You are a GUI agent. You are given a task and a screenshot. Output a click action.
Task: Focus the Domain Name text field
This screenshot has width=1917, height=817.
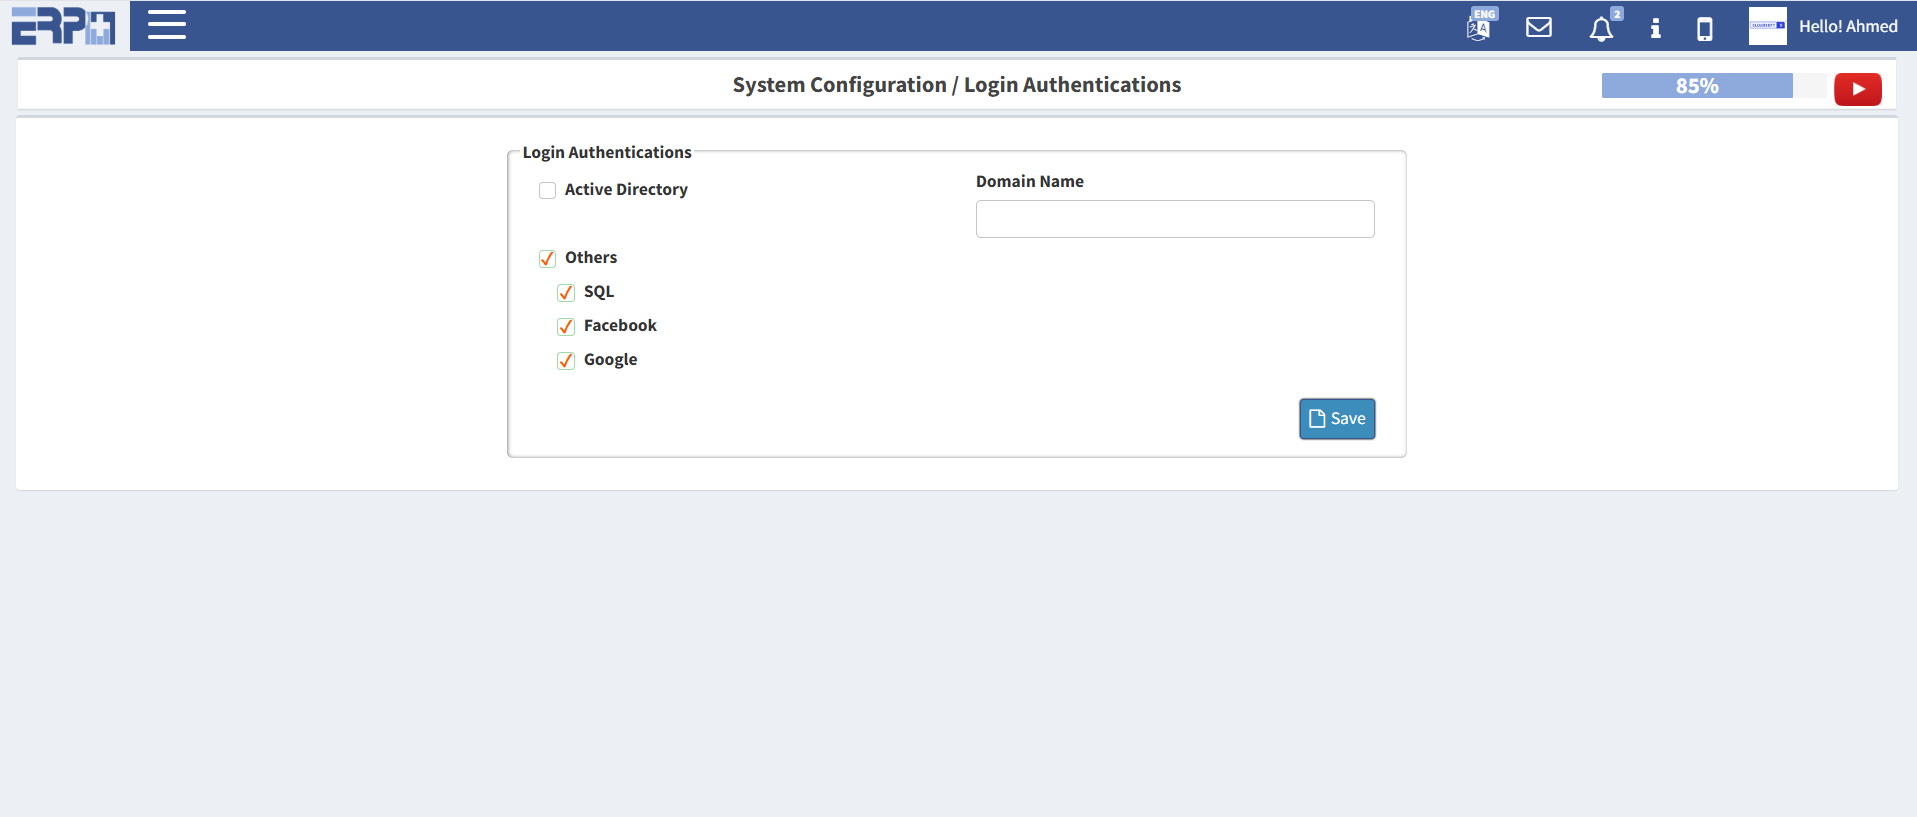[1174, 219]
